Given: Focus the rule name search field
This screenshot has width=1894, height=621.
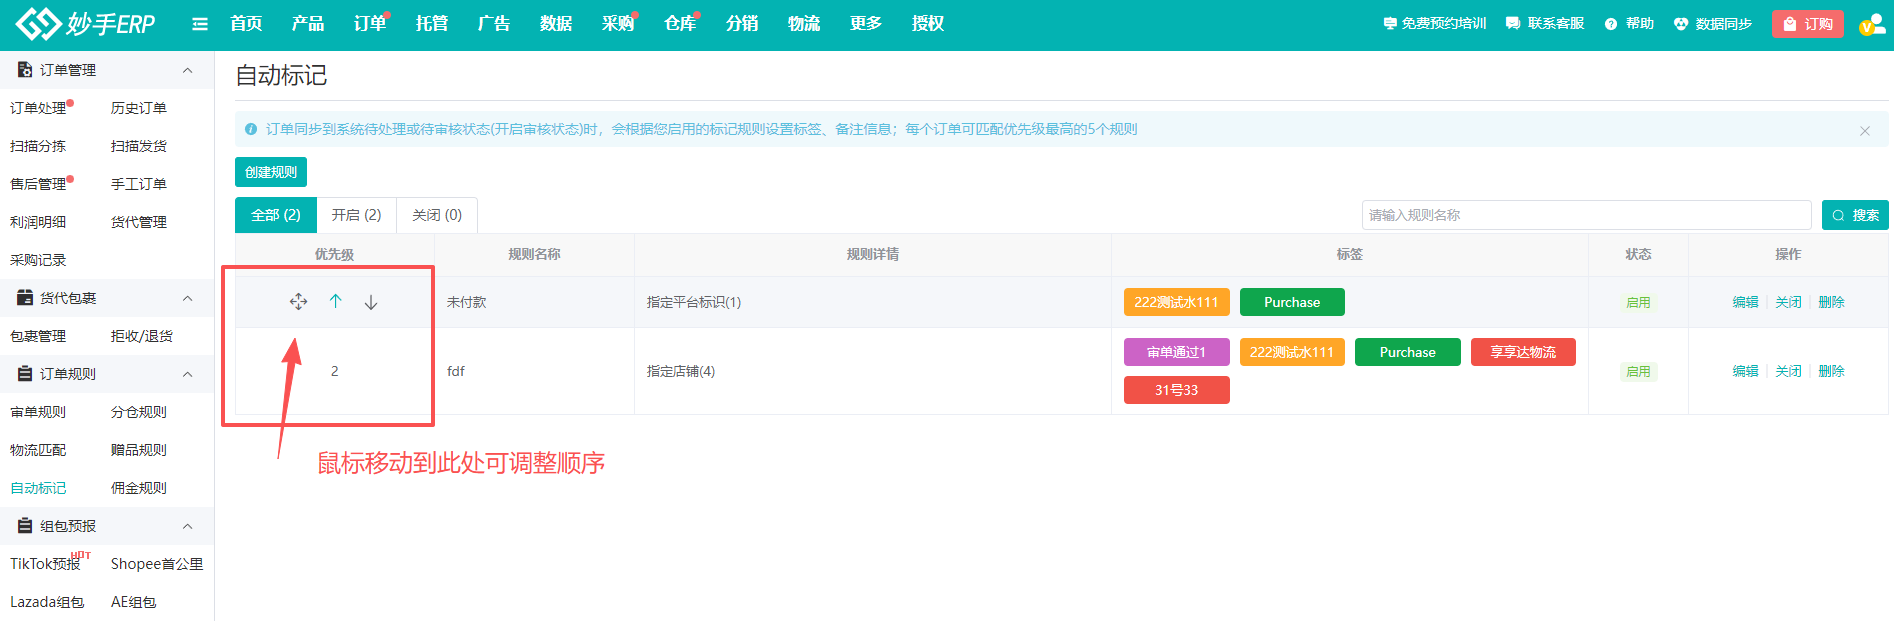Looking at the screenshot, I should click(x=1585, y=215).
